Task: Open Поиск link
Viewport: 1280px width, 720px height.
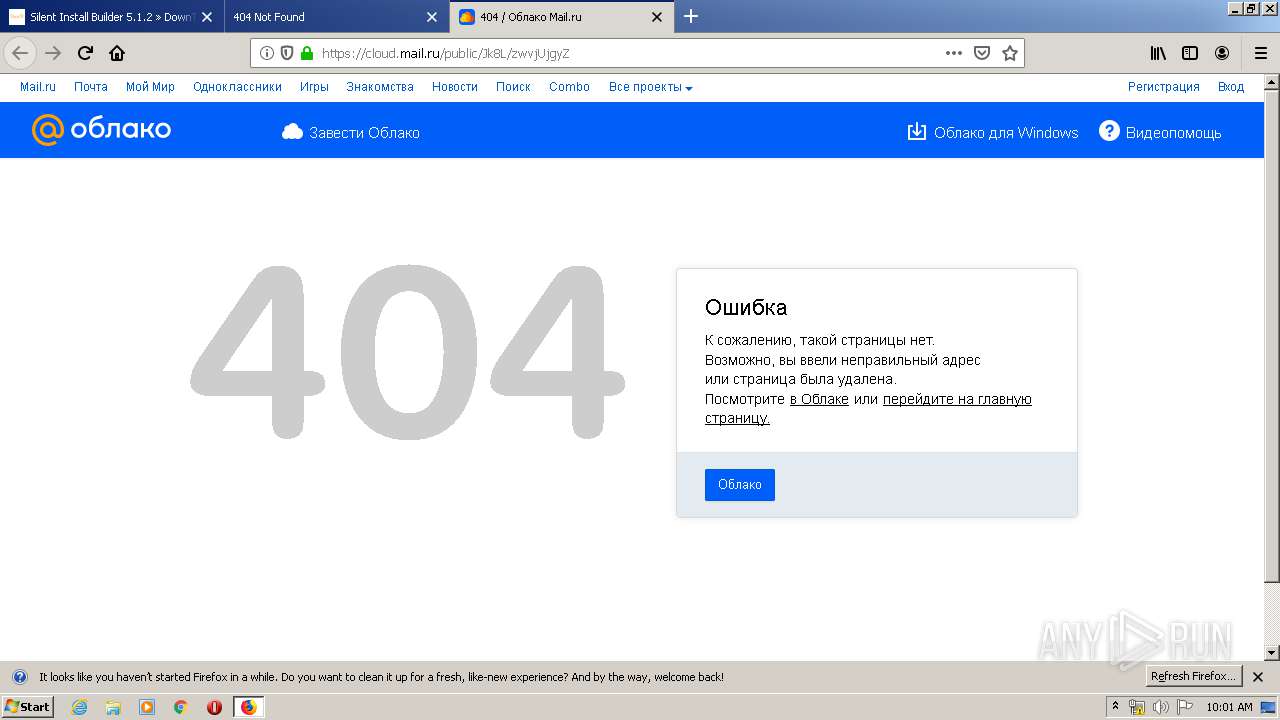Action: [x=513, y=87]
